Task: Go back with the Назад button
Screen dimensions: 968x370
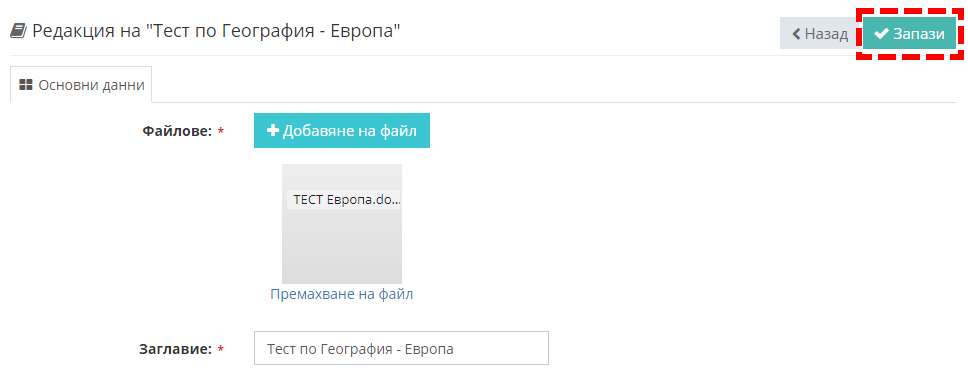Action: (820, 34)
